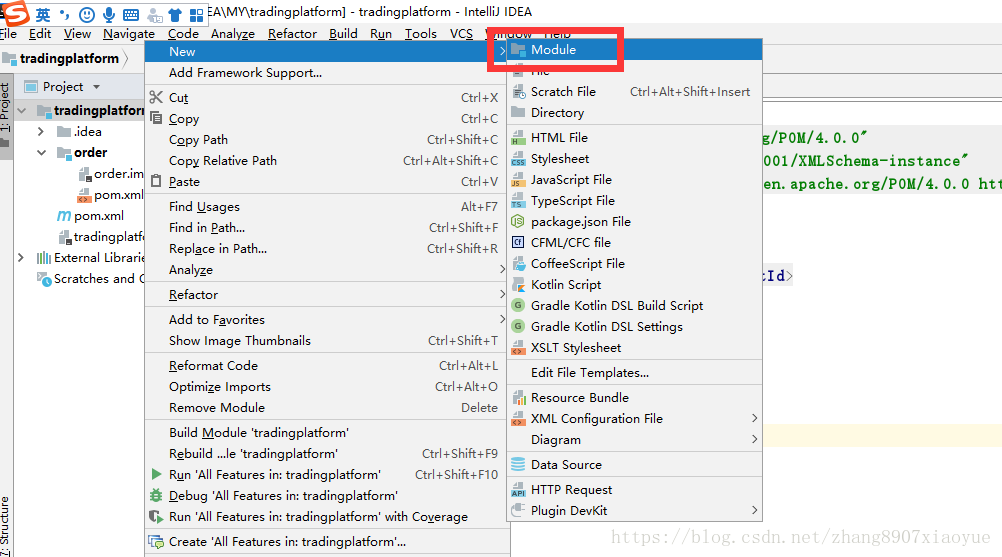
Task: Click the CoffeeScript File icon
Action: (x=518, y=264)
